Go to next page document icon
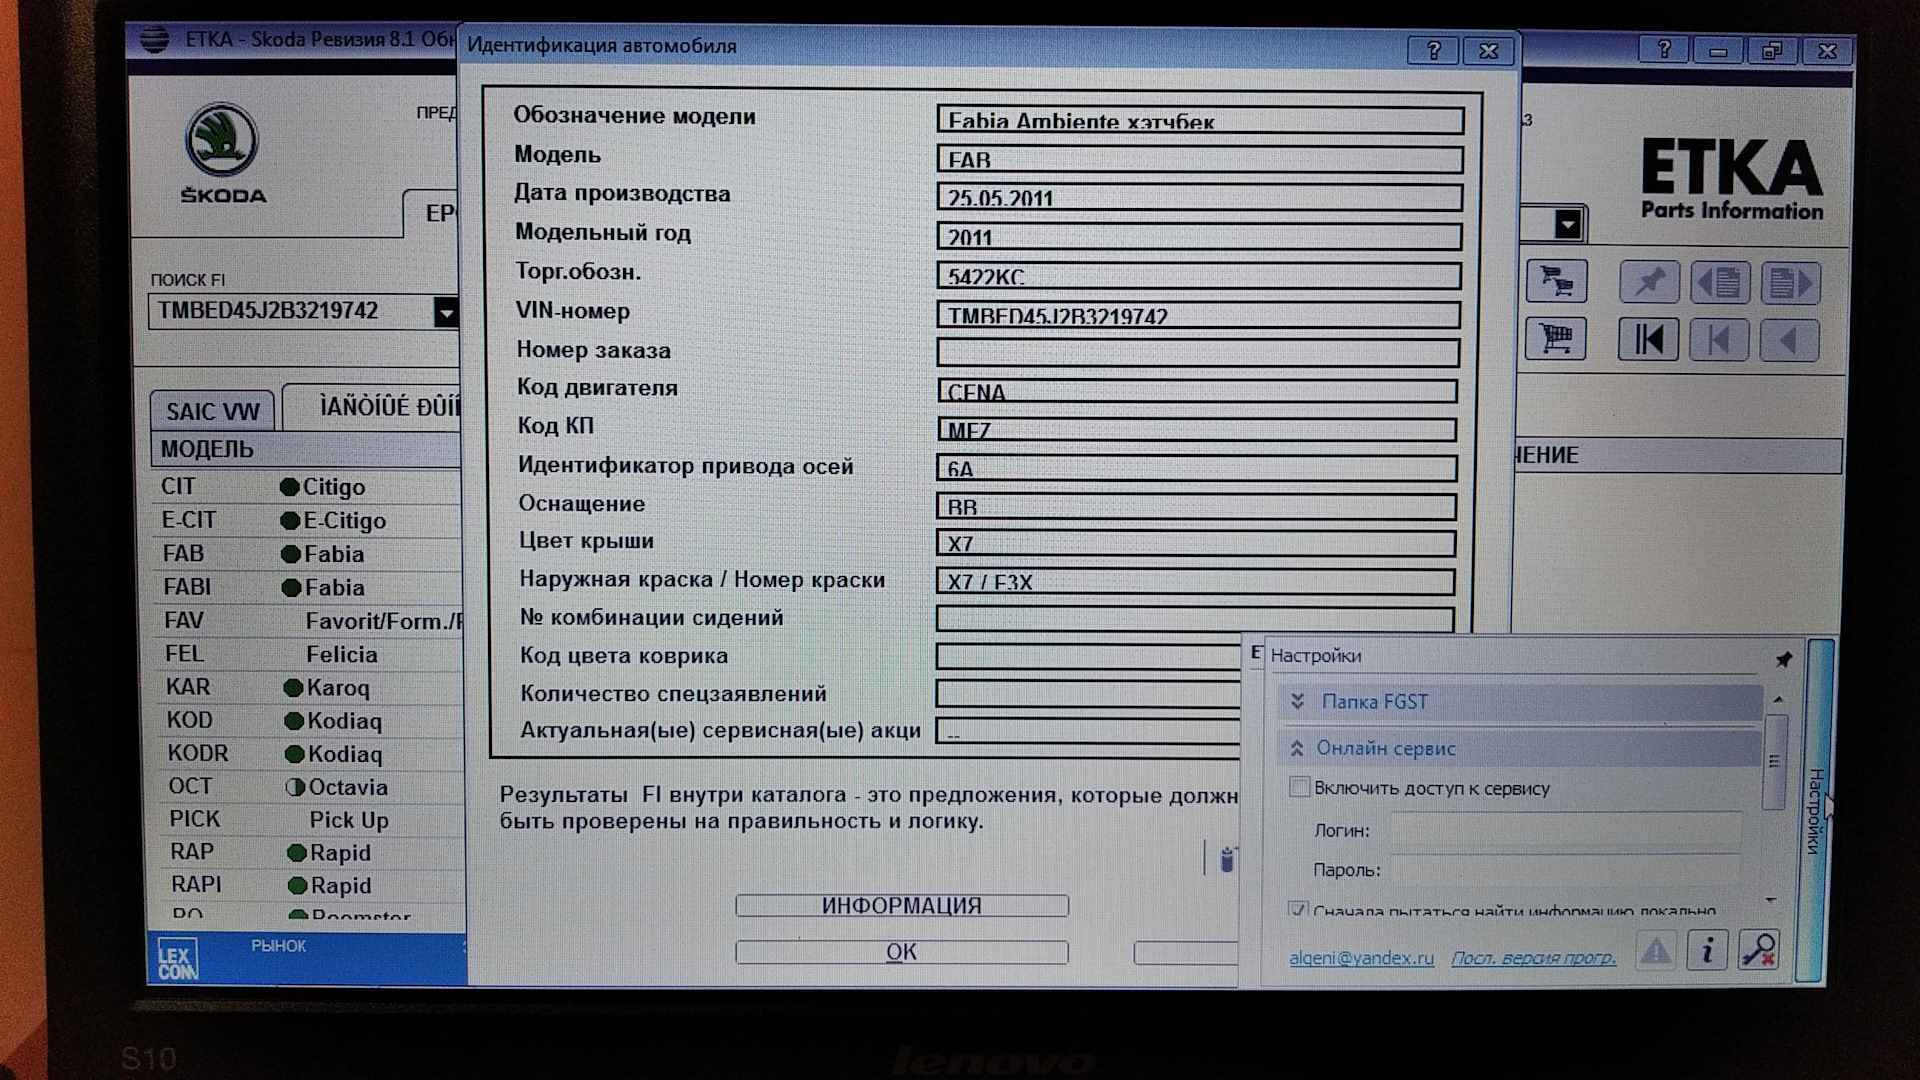Image resolution: width=1920 pixels, height=1080 pixels. (x=1789, y=283)
